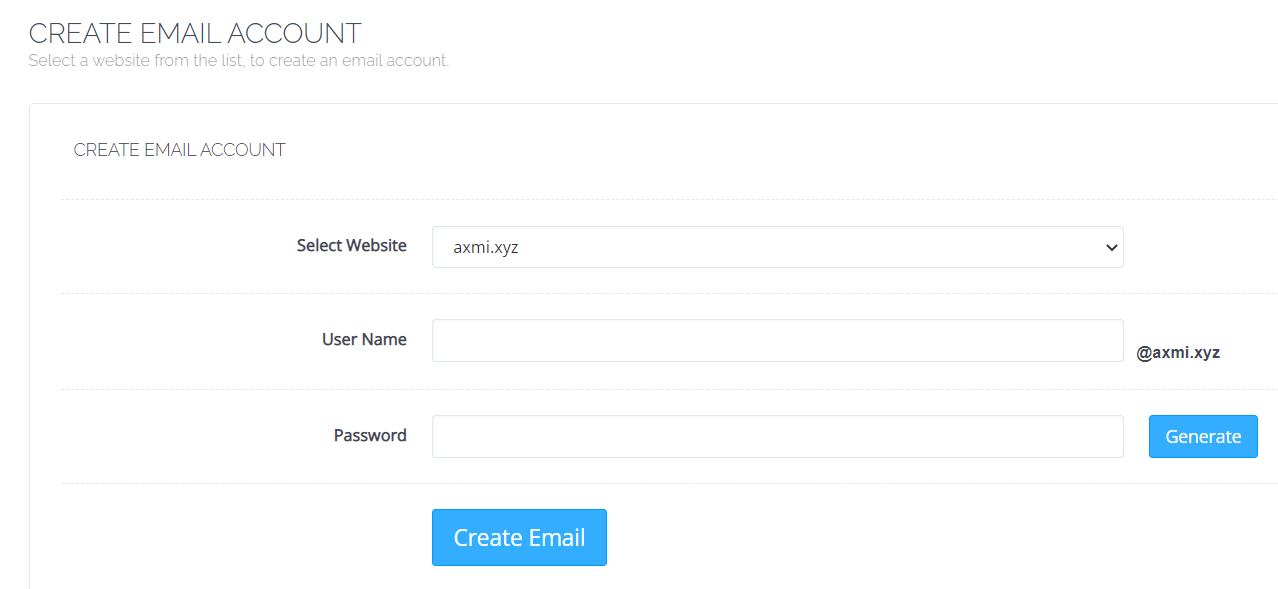The height and width of the screenshot is (589, 1278).
Task: Click the subtitle about selecting a website
Action: 239,61
